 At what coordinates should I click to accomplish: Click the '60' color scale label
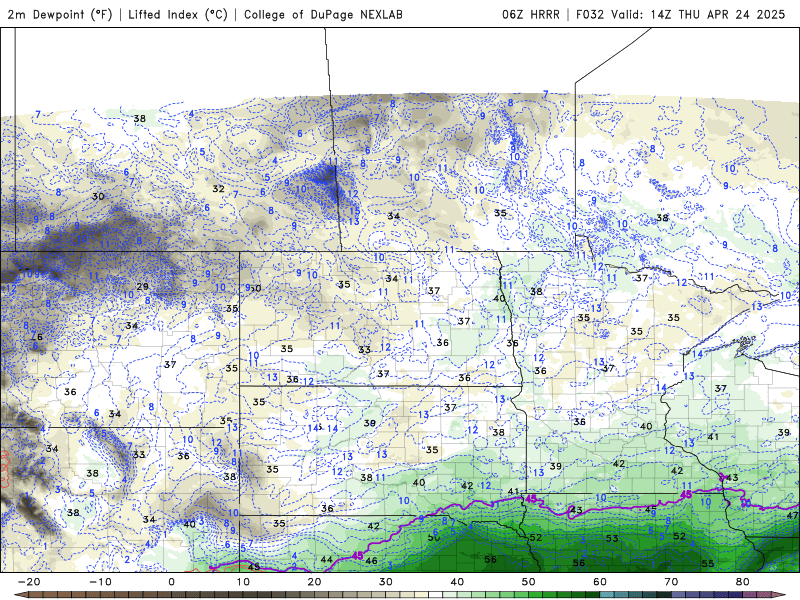click(600, 582)
